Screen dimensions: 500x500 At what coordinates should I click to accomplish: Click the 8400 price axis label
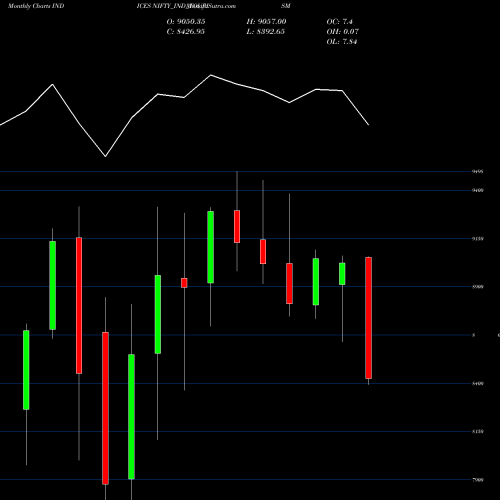[477, 383]
